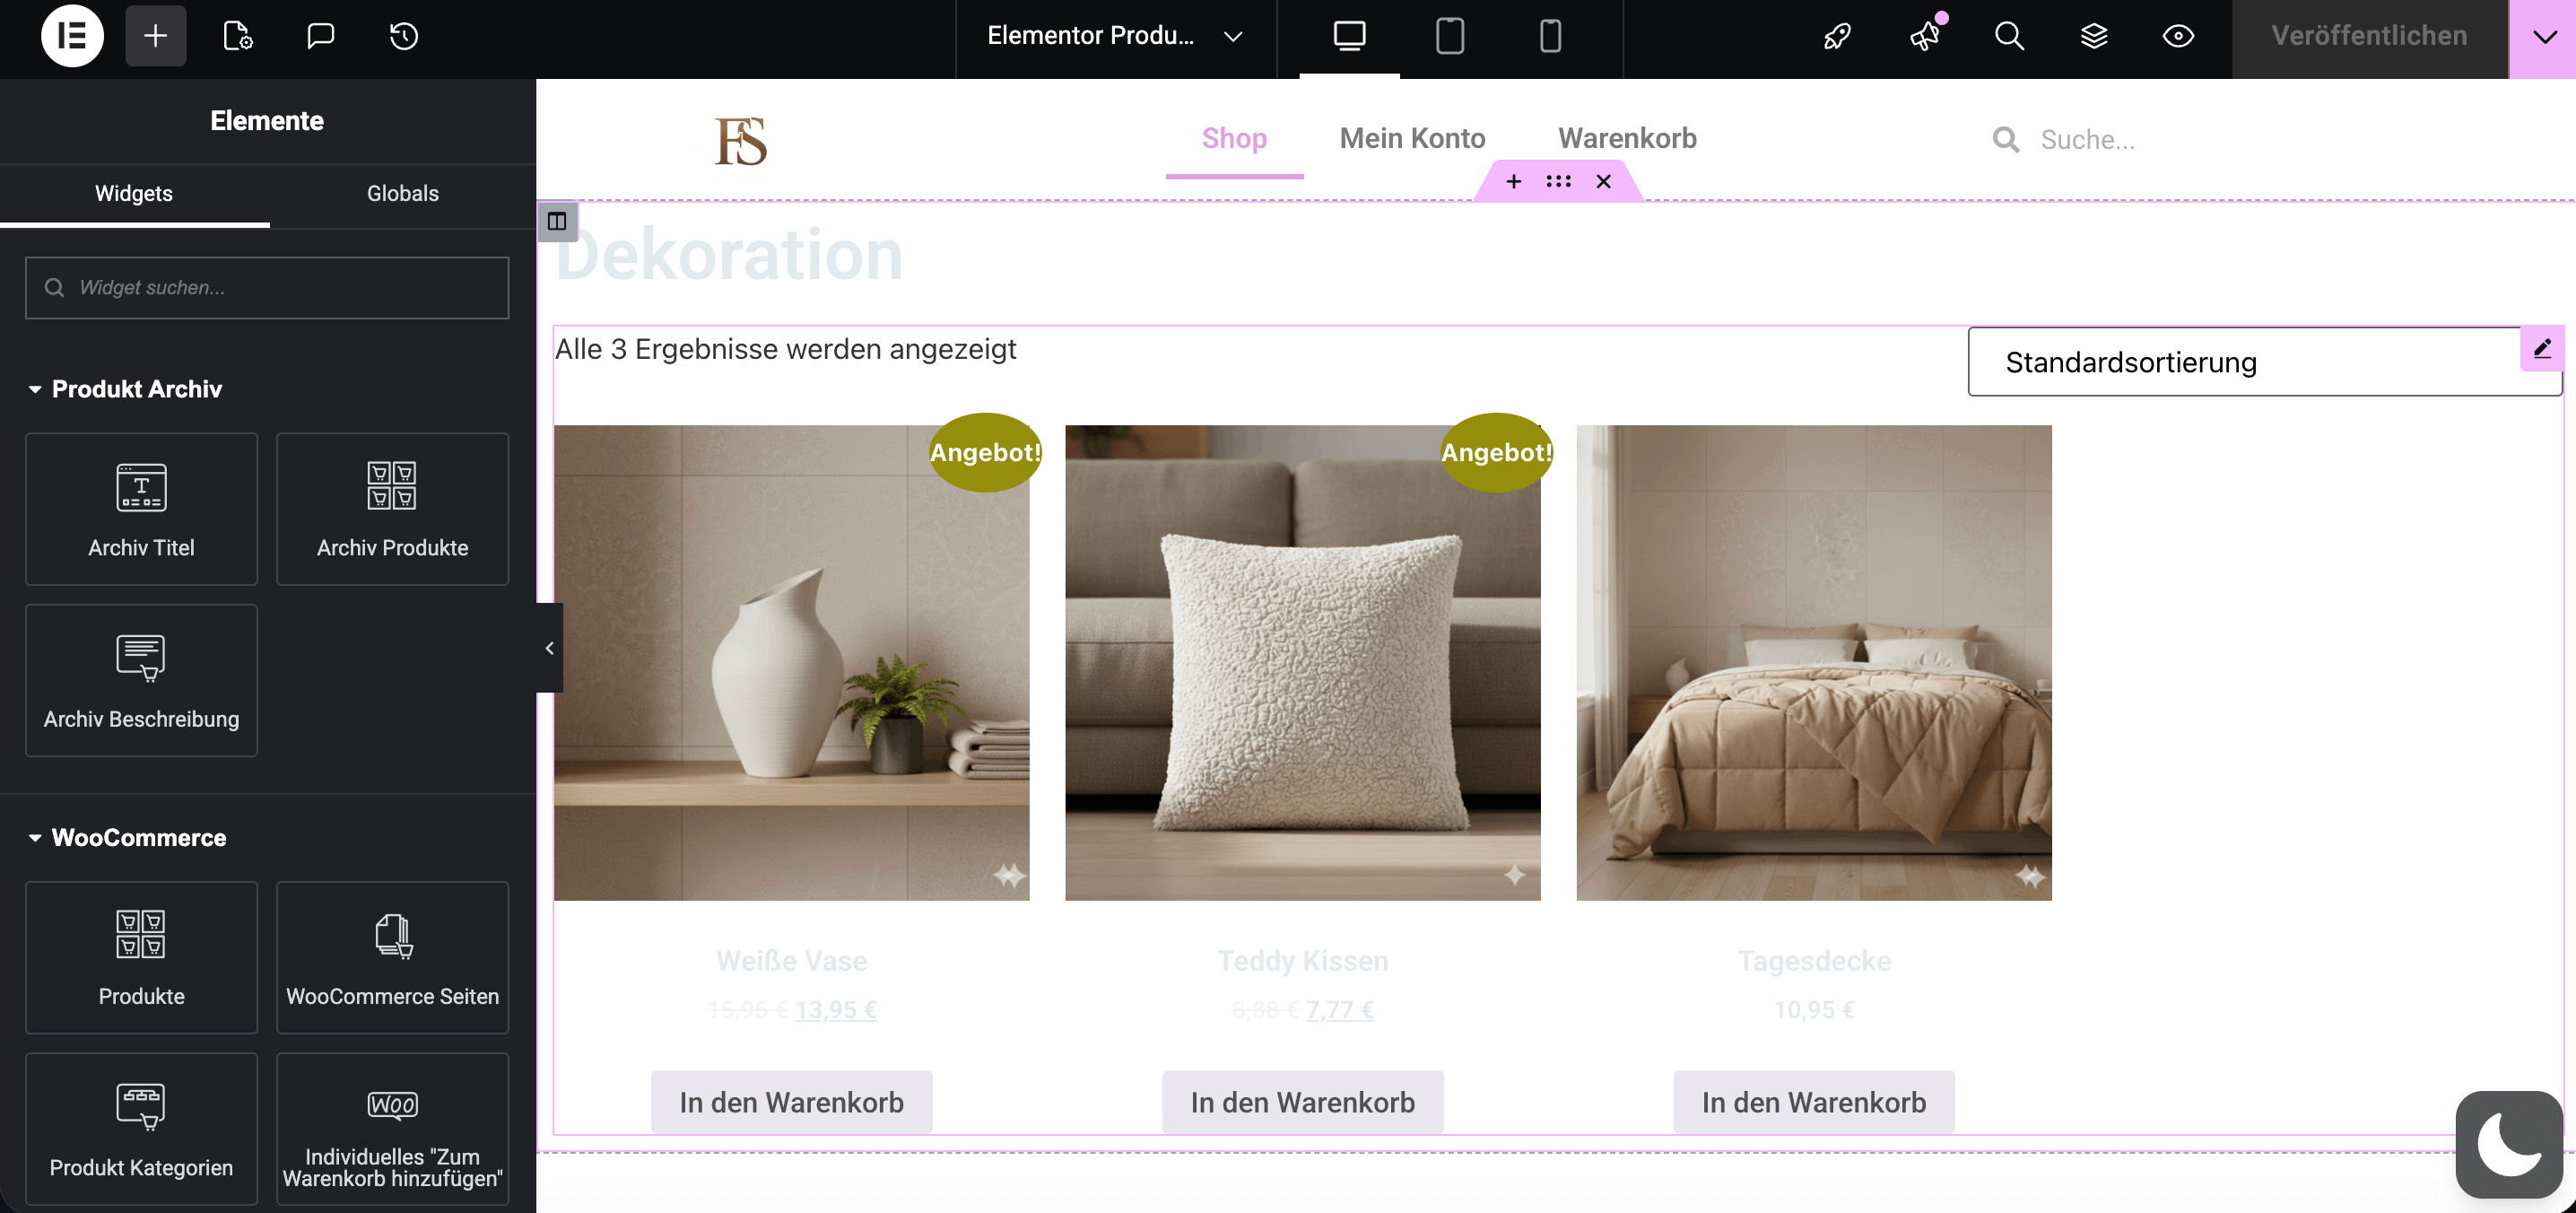Click the What's New megaphone icon
Viewport: 2576px width, 1213px height.
pyautogui.click(x=1924, y=37)
